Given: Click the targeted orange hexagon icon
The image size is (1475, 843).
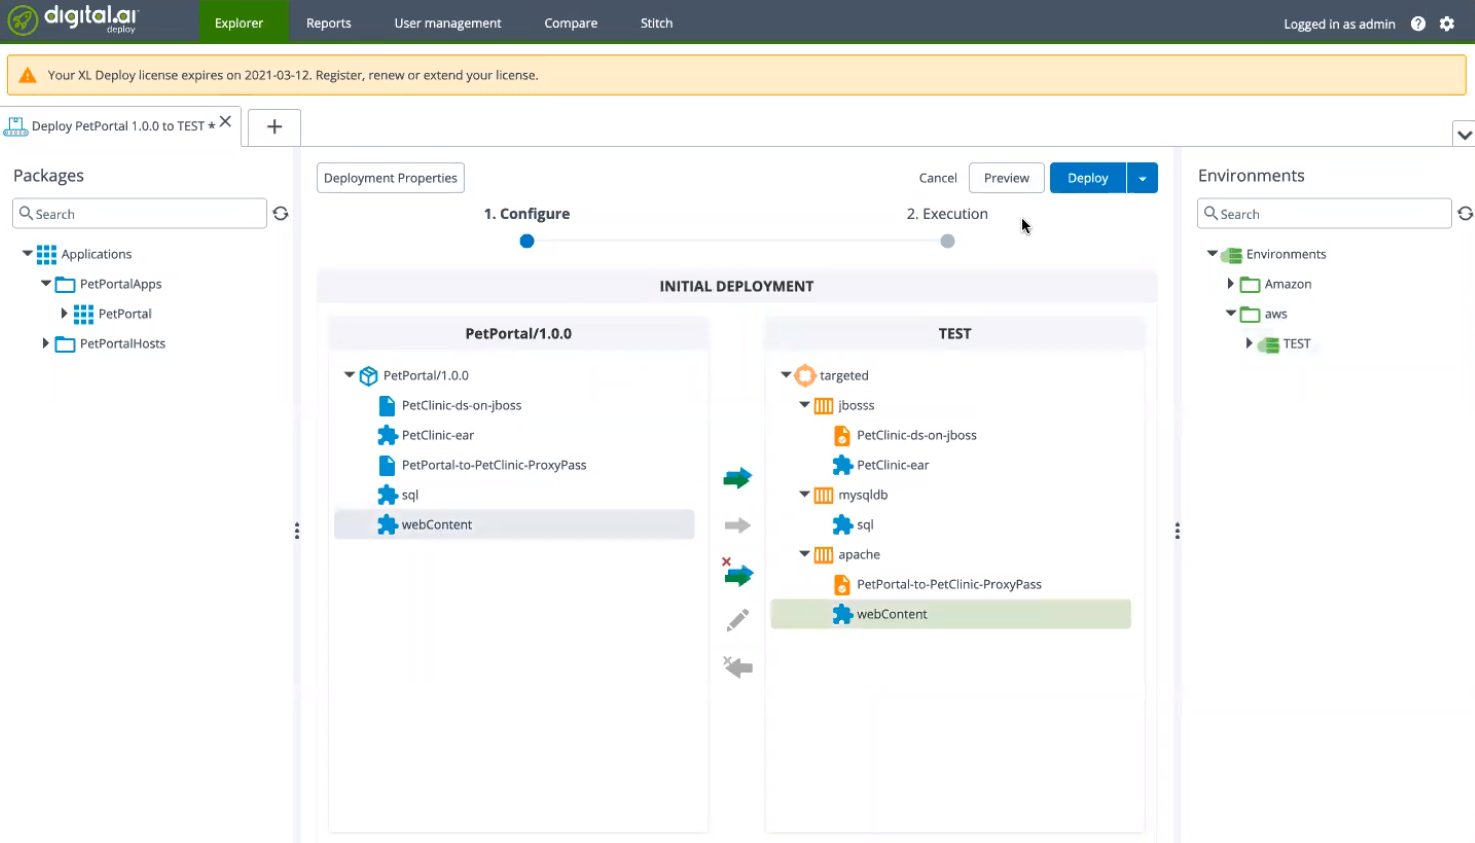Looking at the screenshot, I should (x=805, y=375).
